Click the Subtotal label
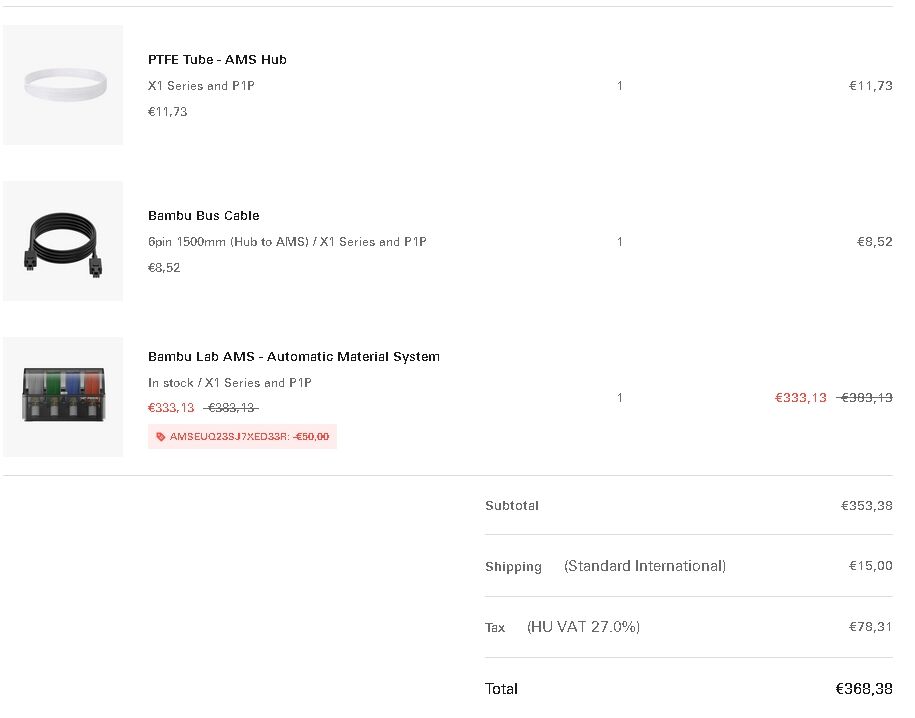Screen dimensions: 915x718 (x=512, y=506)
